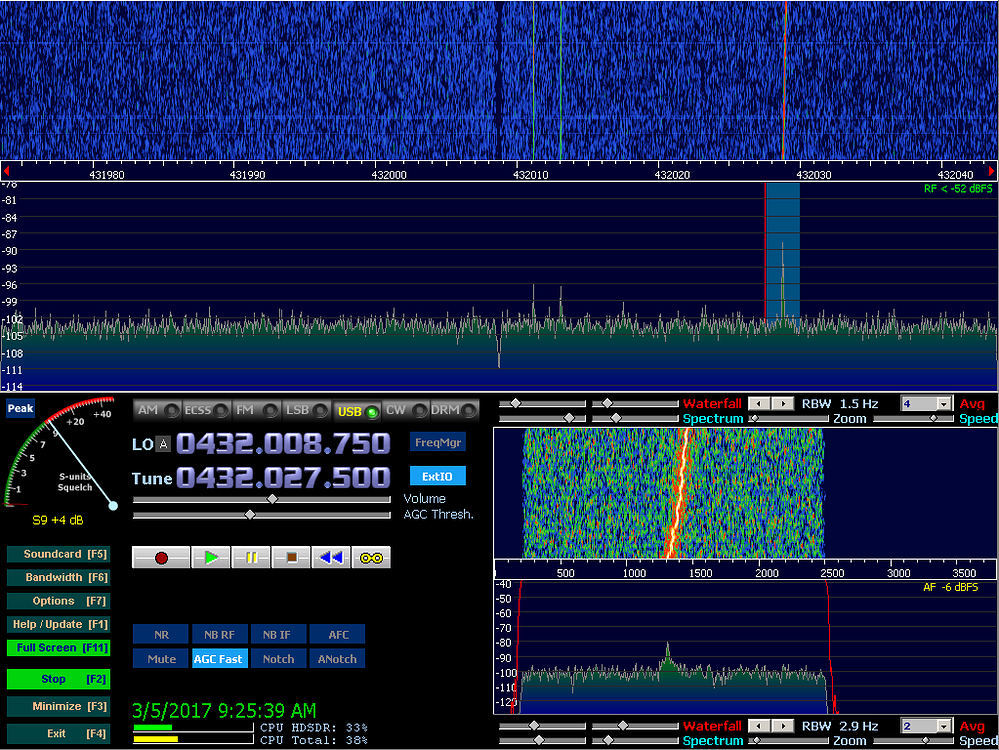The height and width of the screenshot is (750, 999).
Task: Open Soundcard [F5] settings
Action: (59, 554)
